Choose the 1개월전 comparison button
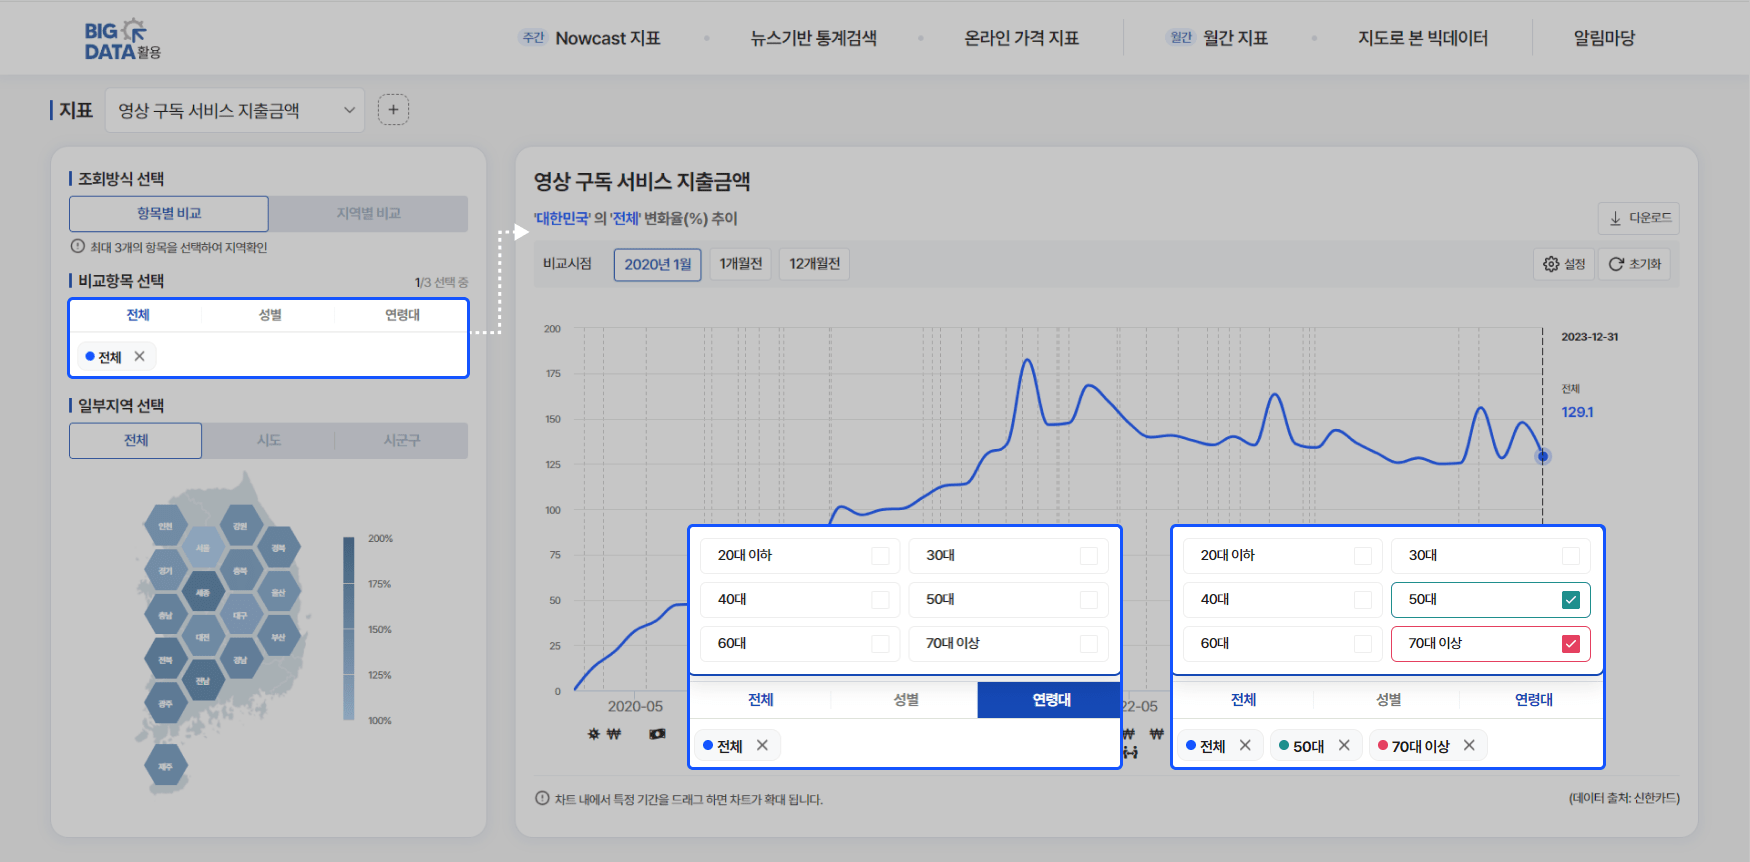 click(x=740, y=264)
